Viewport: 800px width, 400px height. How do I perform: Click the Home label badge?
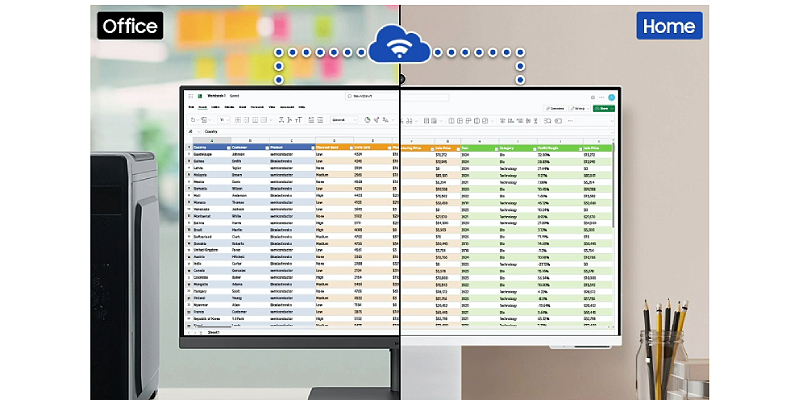(x=669, y=25)
